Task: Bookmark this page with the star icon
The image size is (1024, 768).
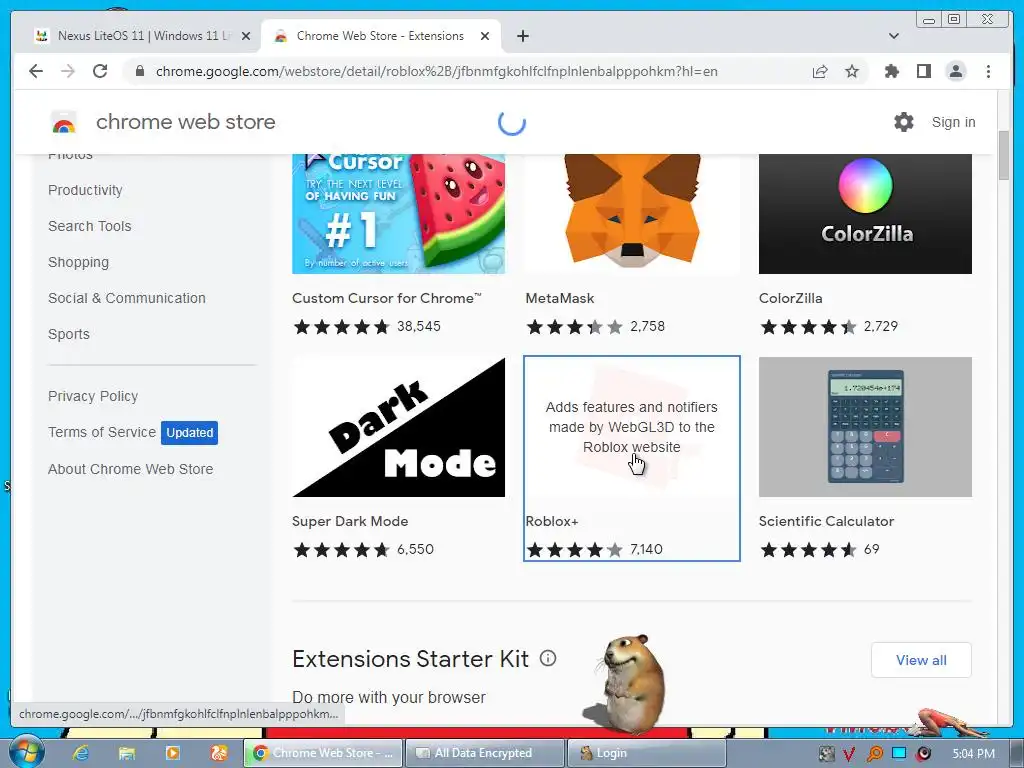Action: pyautogui.click(x=852, y=71)
